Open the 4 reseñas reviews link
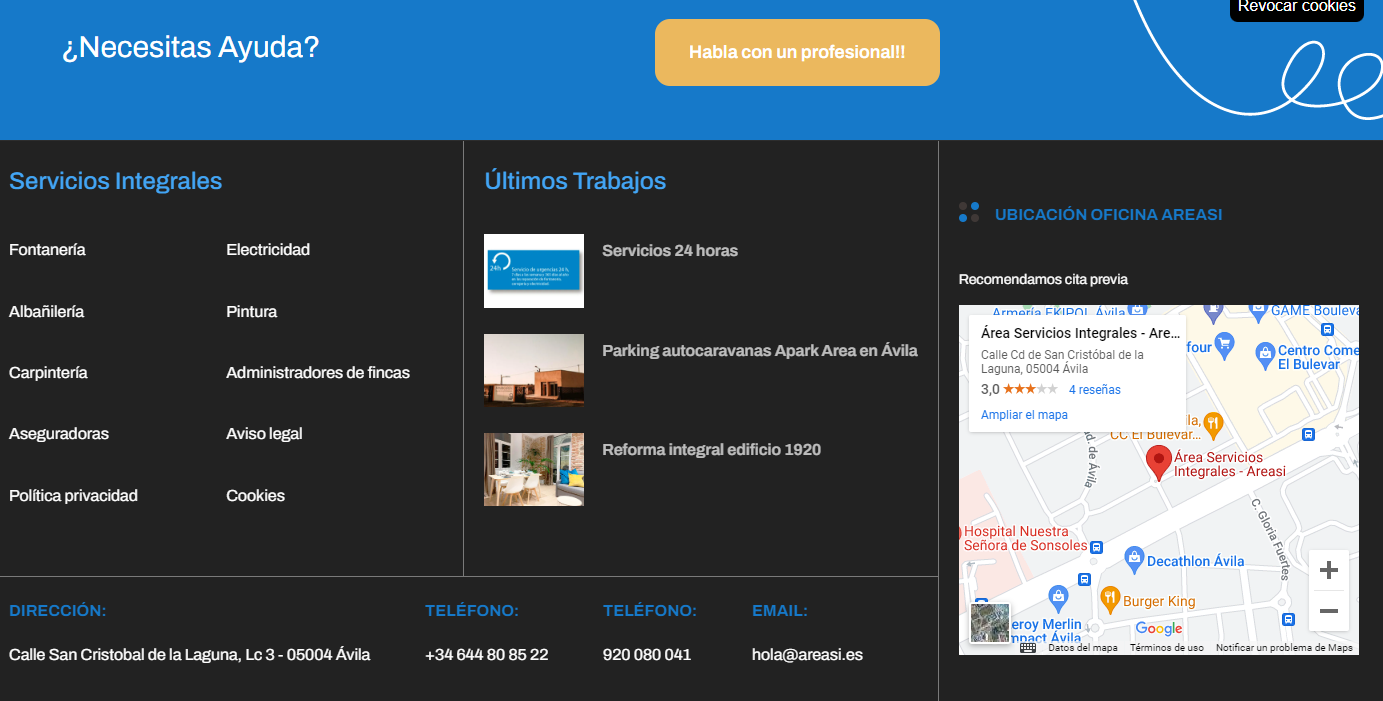Screen dimensions: 1383x701 [x=1095, y=390]
